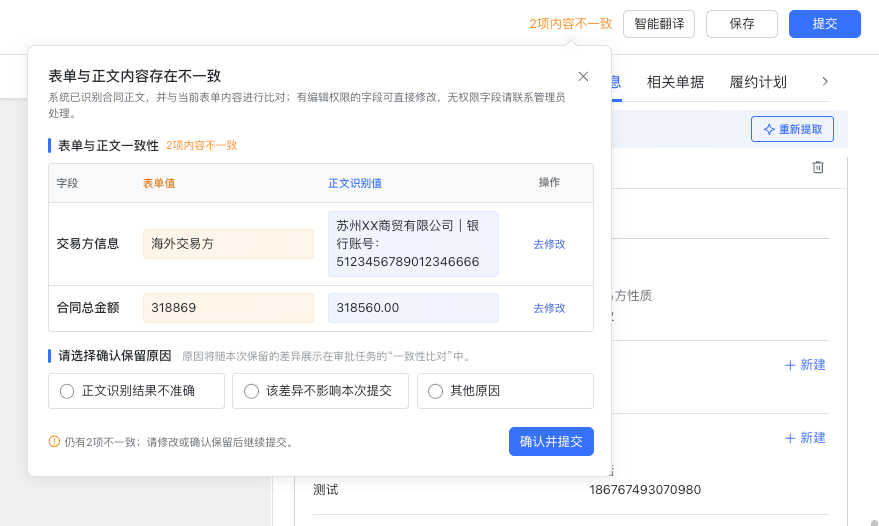Screen dimensions: 879x526
Task: Click recognized value 318560.00
Action: click(413, 308)
